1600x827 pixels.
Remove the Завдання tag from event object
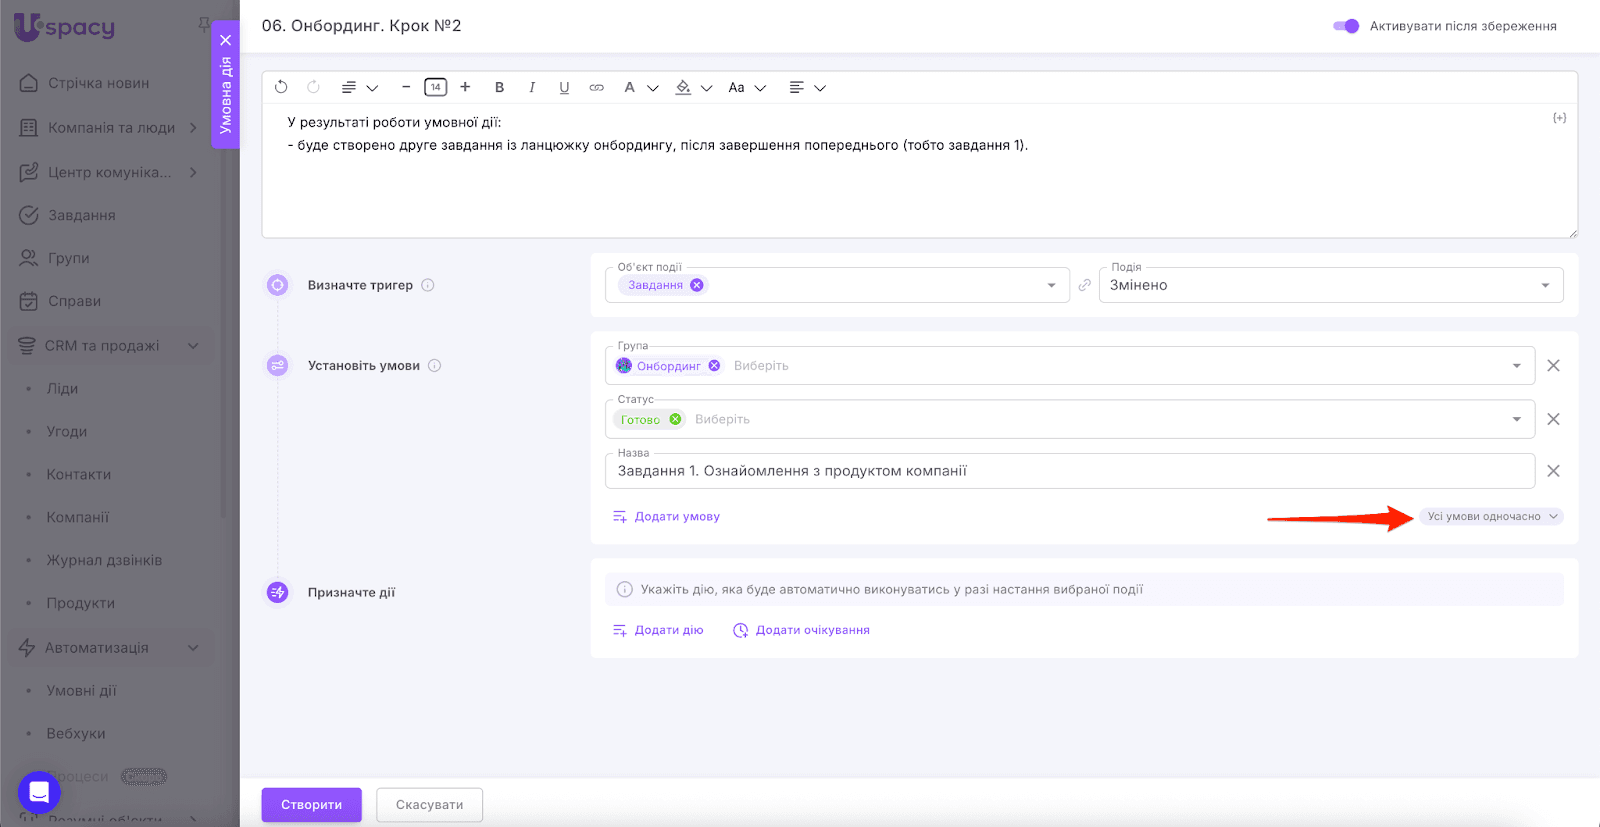[697, 285]
